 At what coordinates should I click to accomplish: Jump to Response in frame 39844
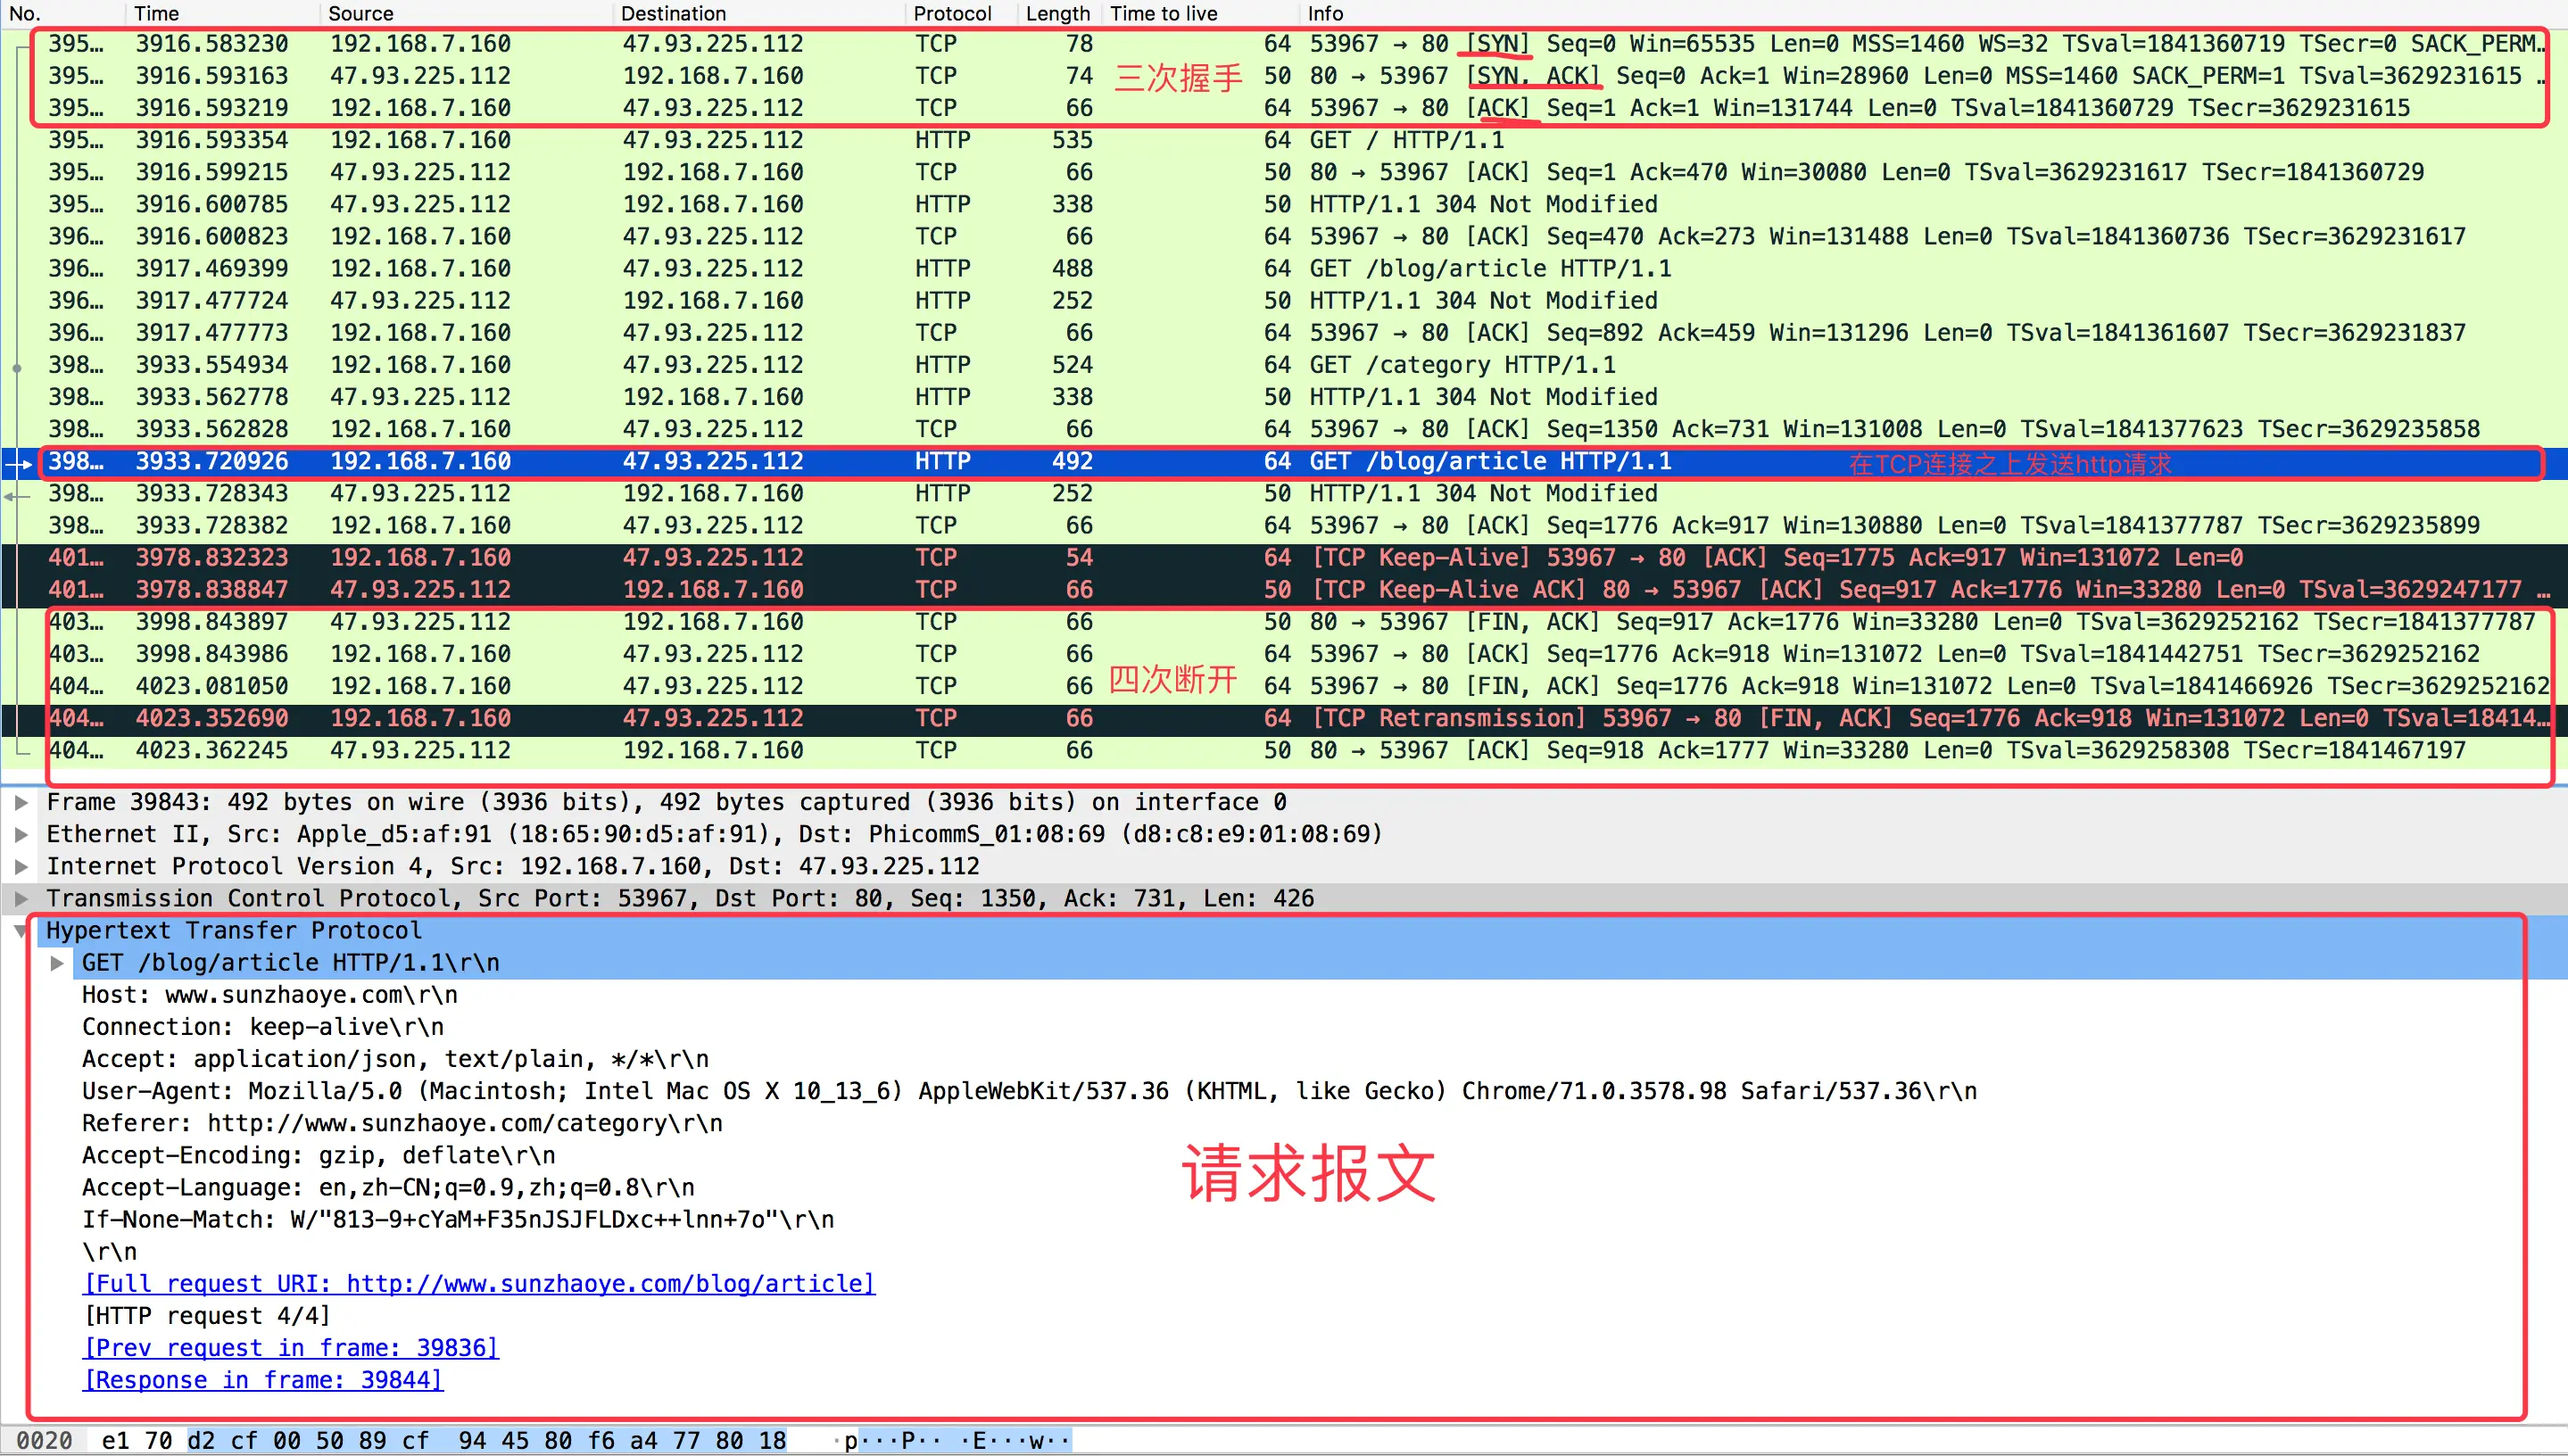(x=262, y=1379)
